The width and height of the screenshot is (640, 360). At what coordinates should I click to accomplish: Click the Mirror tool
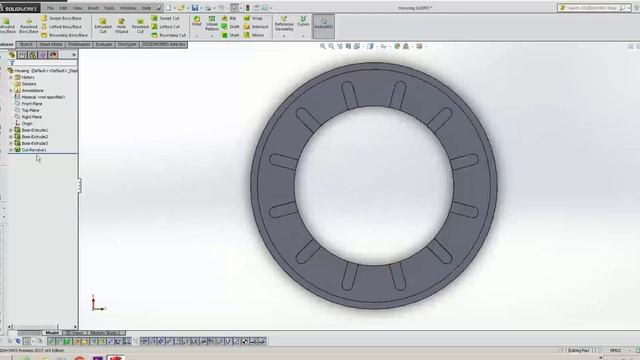[254, 35]
